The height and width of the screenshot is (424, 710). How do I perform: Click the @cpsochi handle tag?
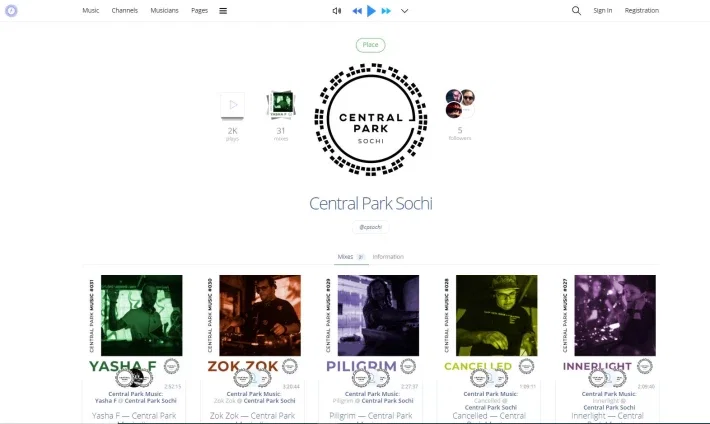[370, 227]
